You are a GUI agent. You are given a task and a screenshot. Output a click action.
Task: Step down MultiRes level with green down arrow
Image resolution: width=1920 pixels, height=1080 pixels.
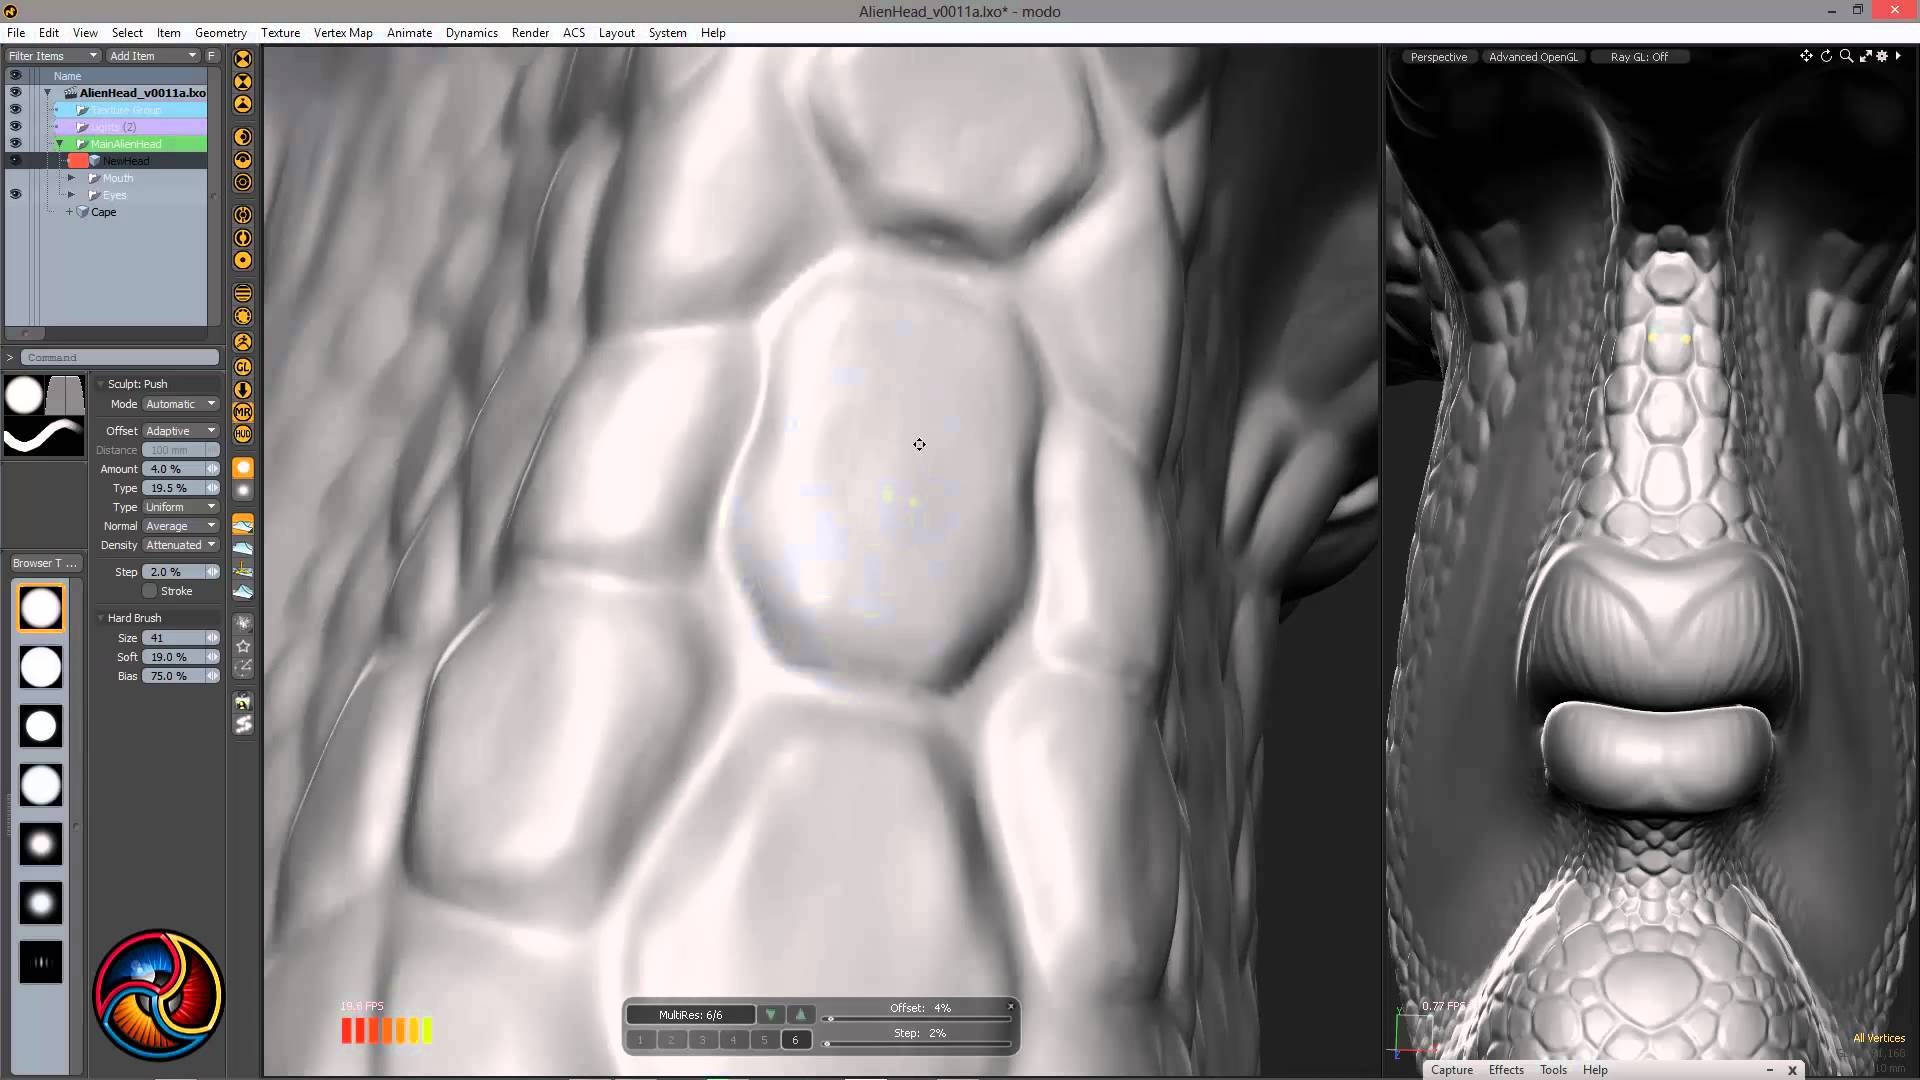pyautogui.click(x=770, y=1014)
